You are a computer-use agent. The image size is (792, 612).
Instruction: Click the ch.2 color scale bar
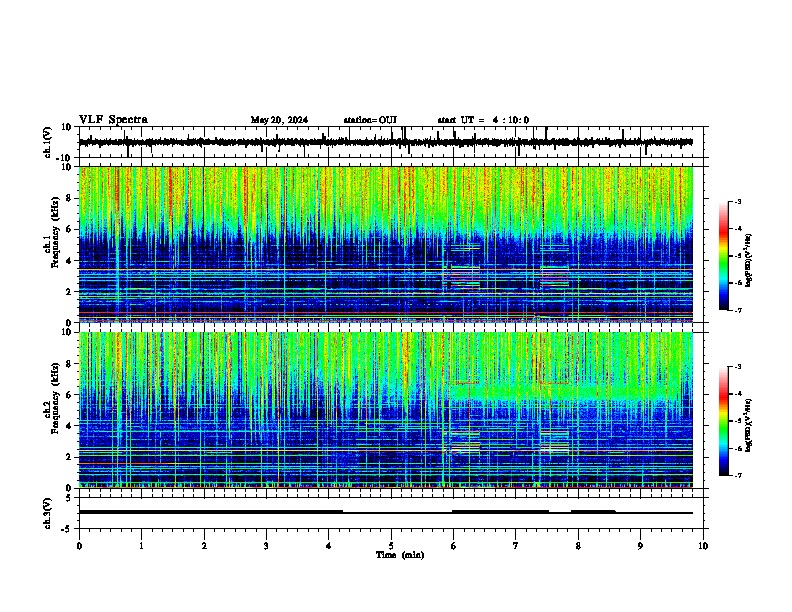[724, 421]
